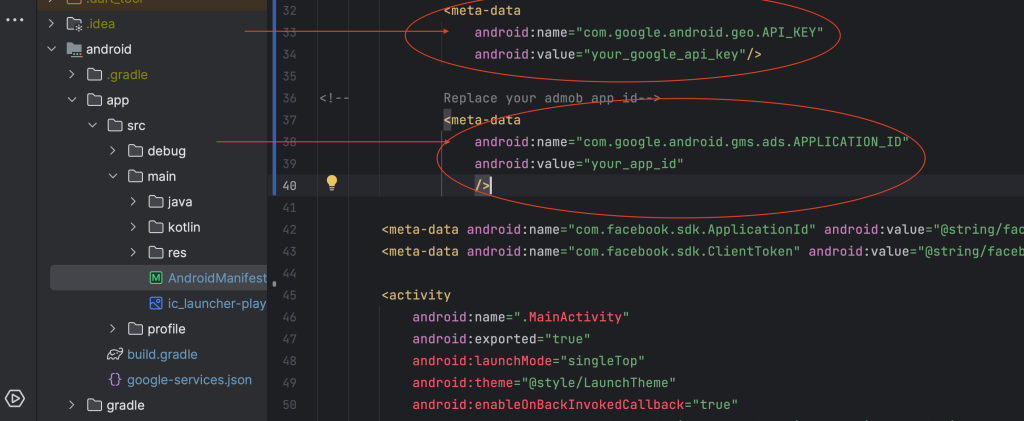Click "com.google.android.geo.API_KEY" in the editor
The image size is (1024, 421).
(x=700, y=33)
